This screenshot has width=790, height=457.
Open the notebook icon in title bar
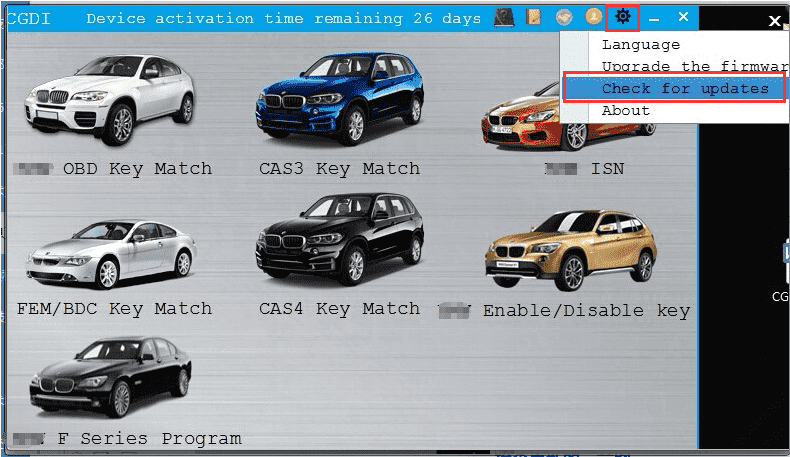click(x=534, y=17)
